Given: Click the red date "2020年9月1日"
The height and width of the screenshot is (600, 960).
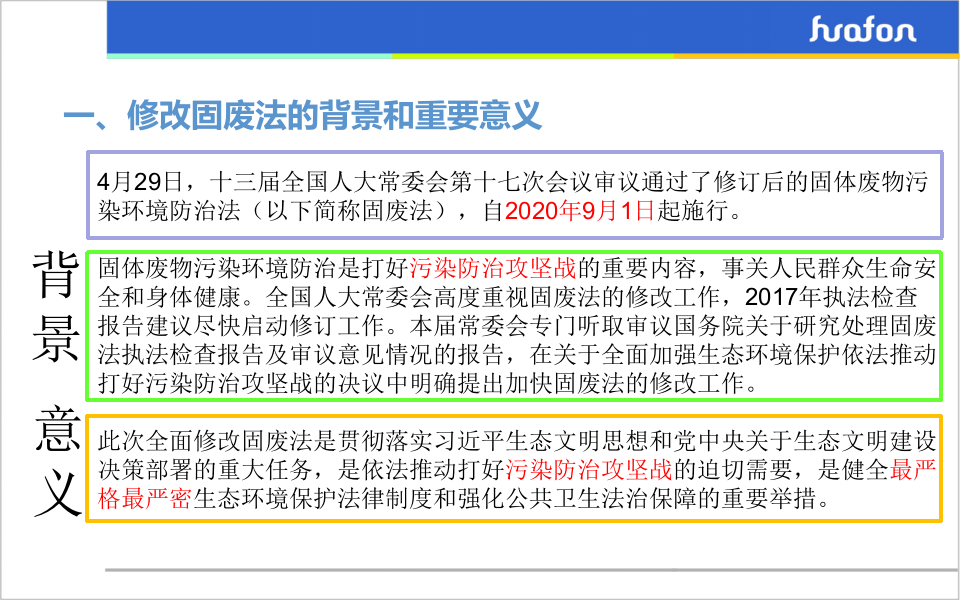Looking at the screenshot, I should click(x=579, y=211).
